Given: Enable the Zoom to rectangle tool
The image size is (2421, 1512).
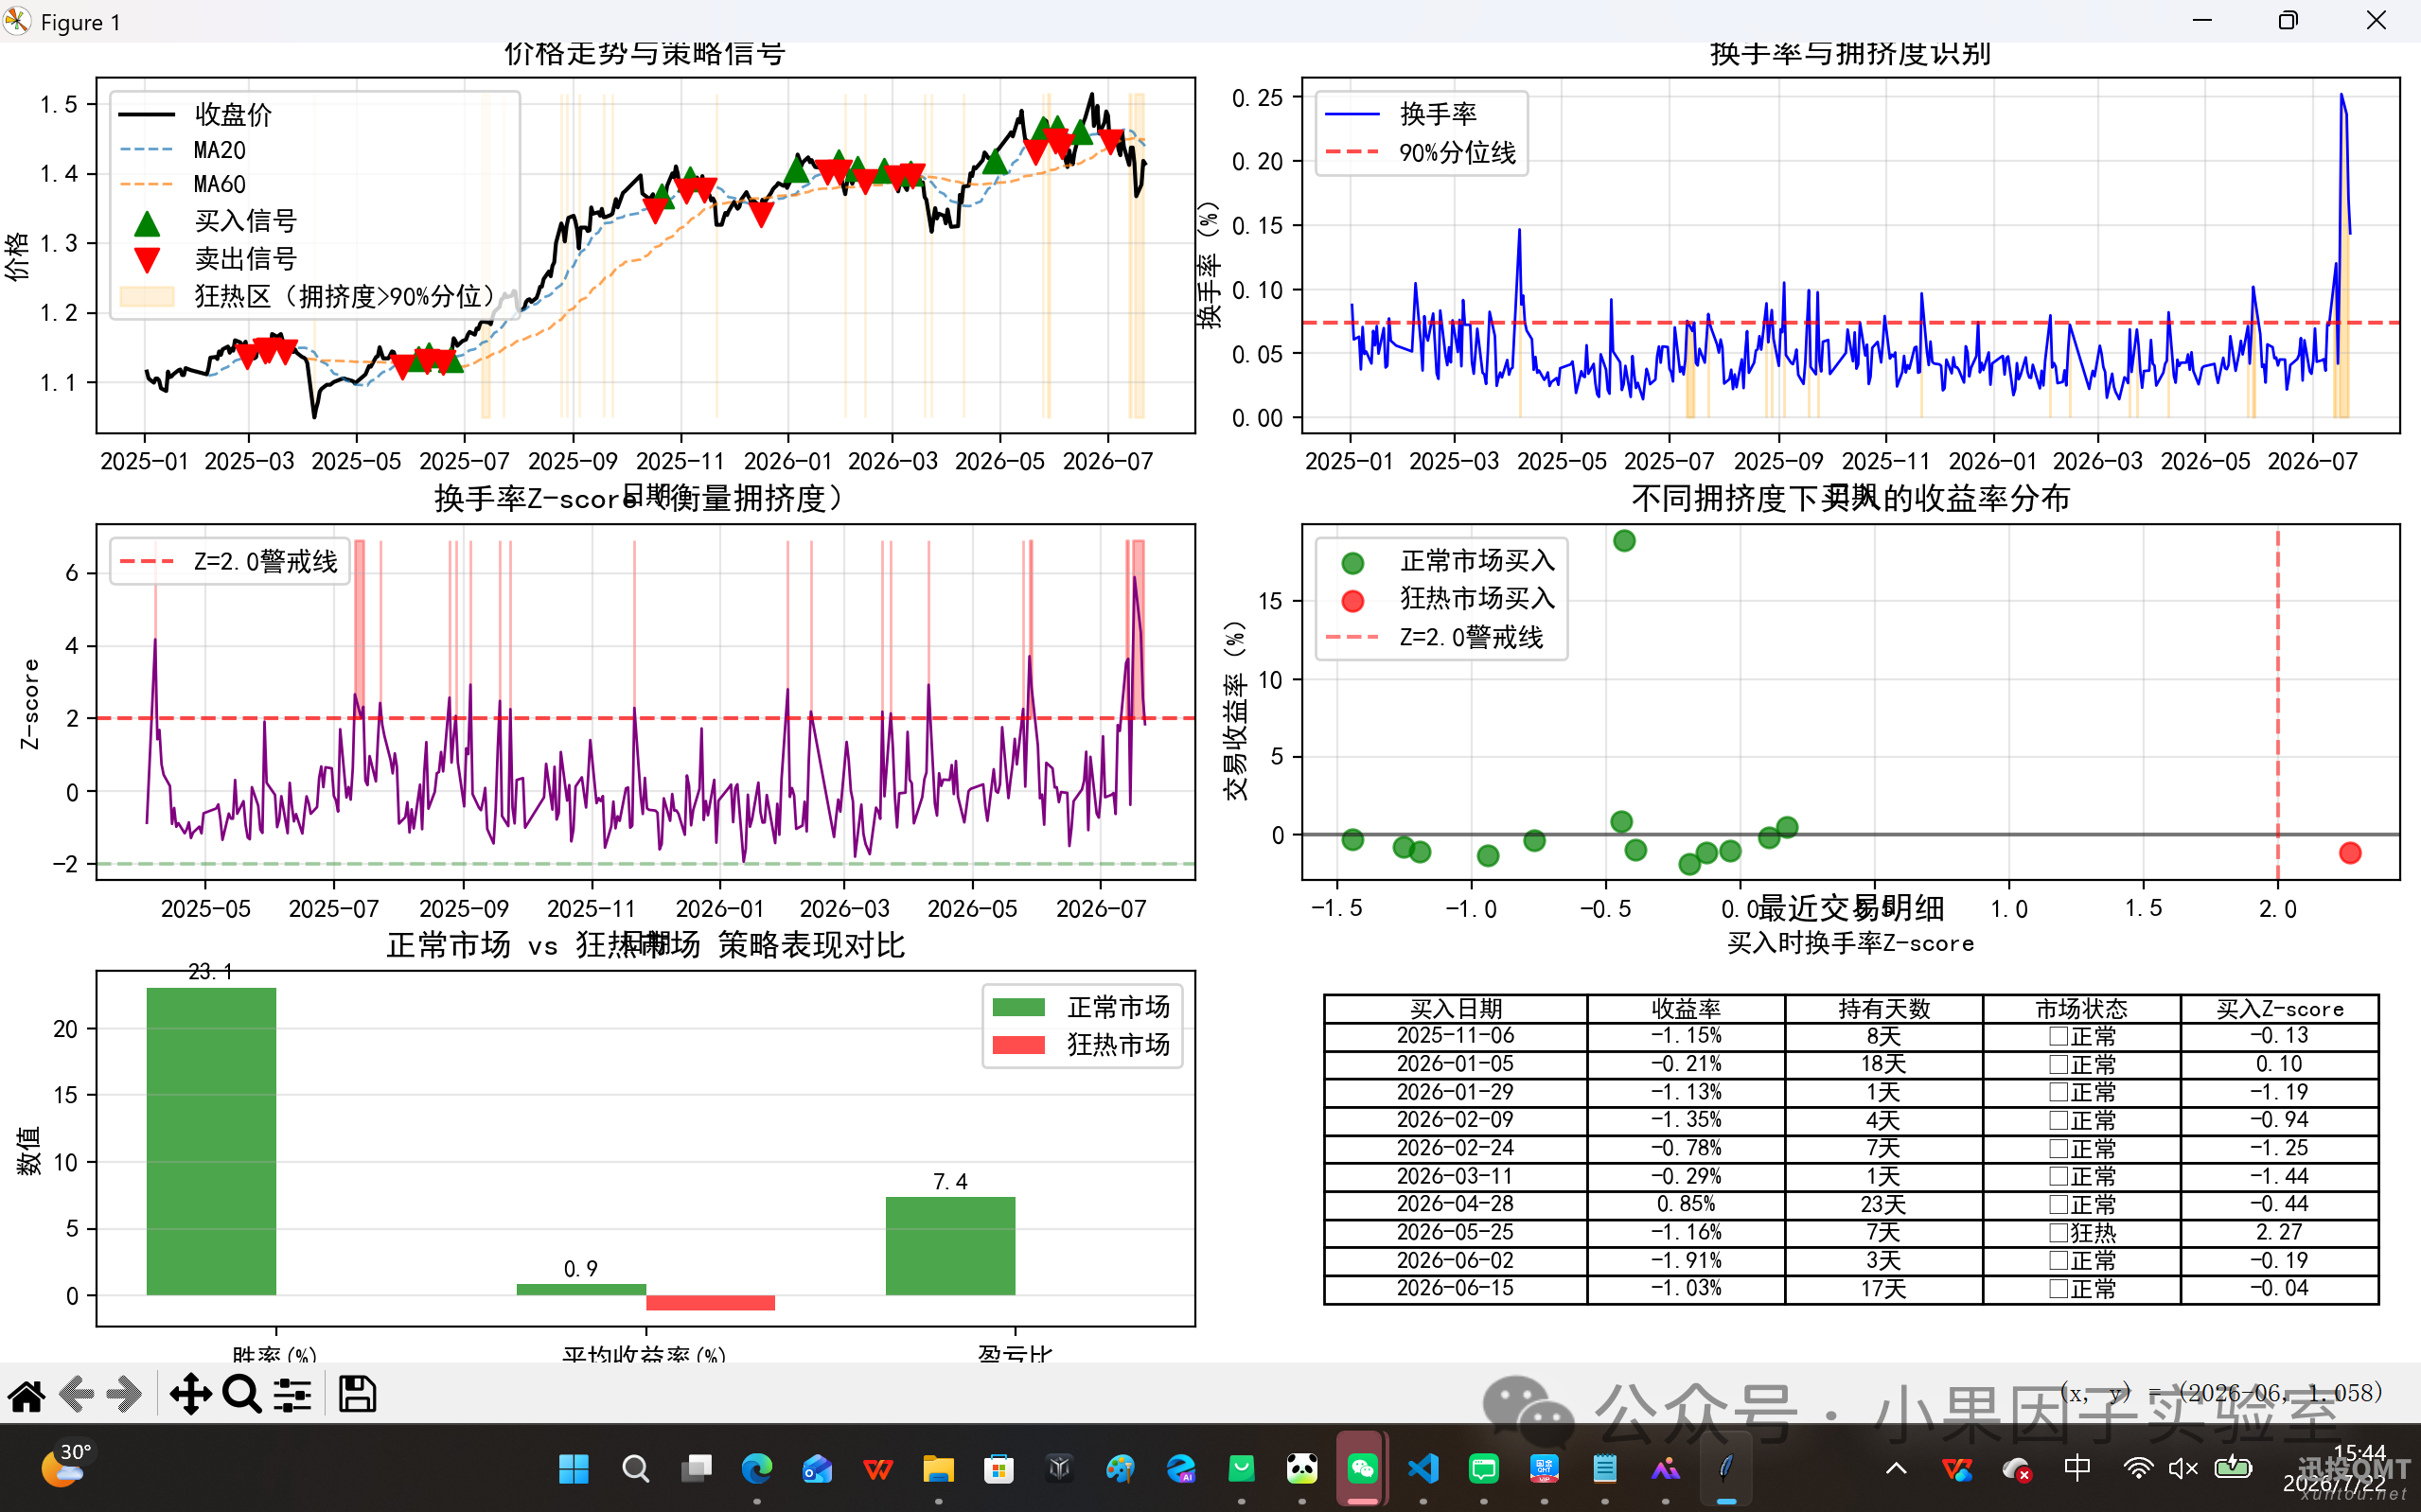Looking at the screenshot, I should 241,1394.
